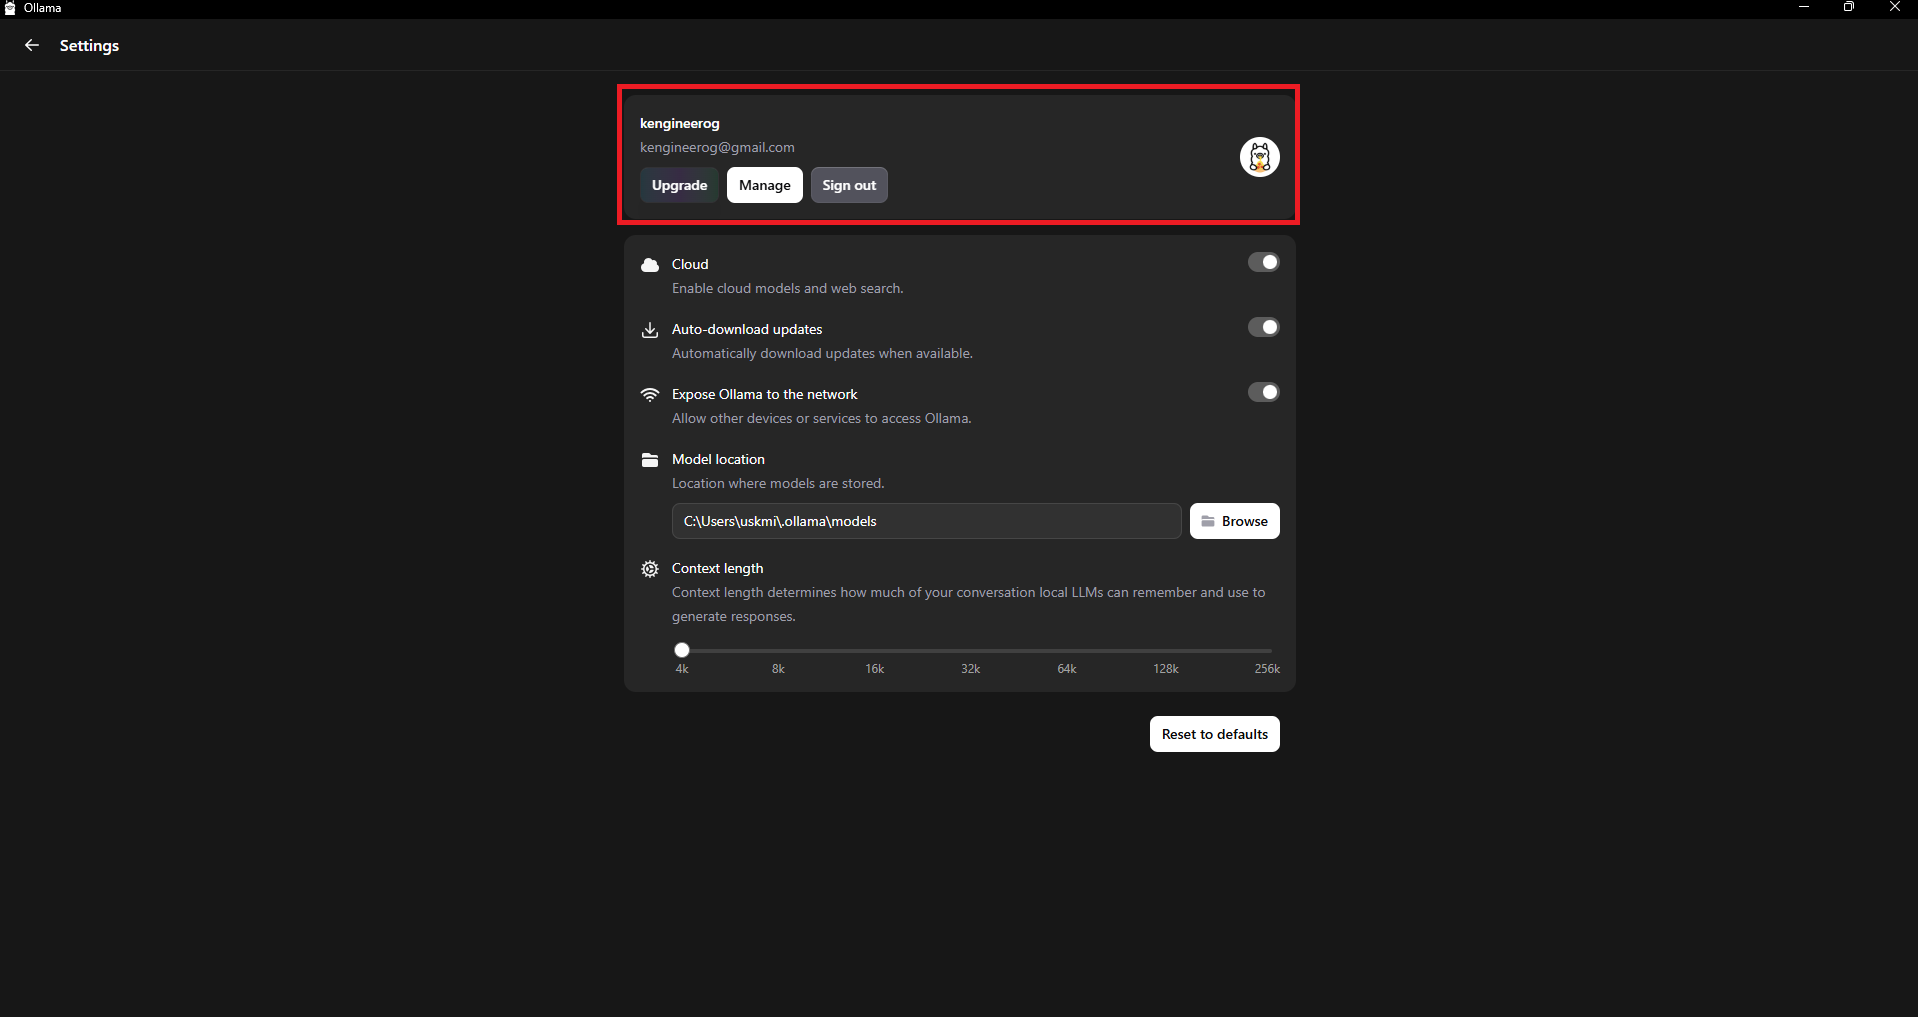Open Manage account button

[765, 185]
